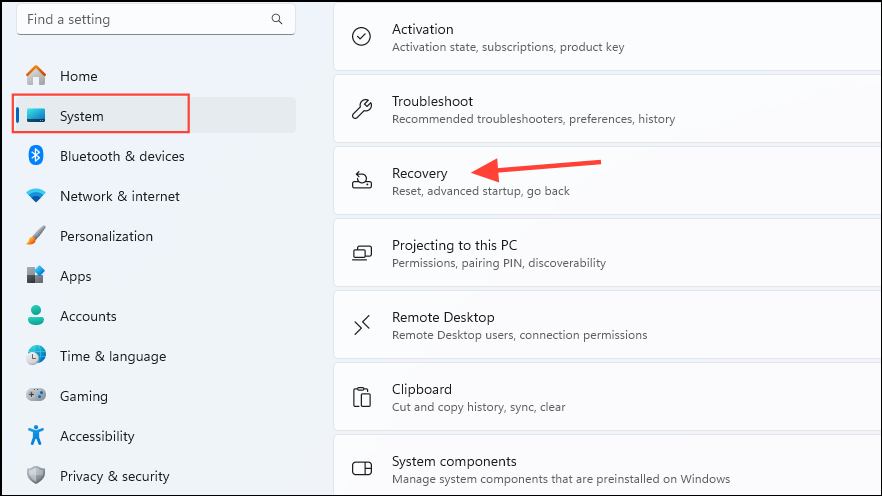Open Privacy & security settings

pos(114,476)
